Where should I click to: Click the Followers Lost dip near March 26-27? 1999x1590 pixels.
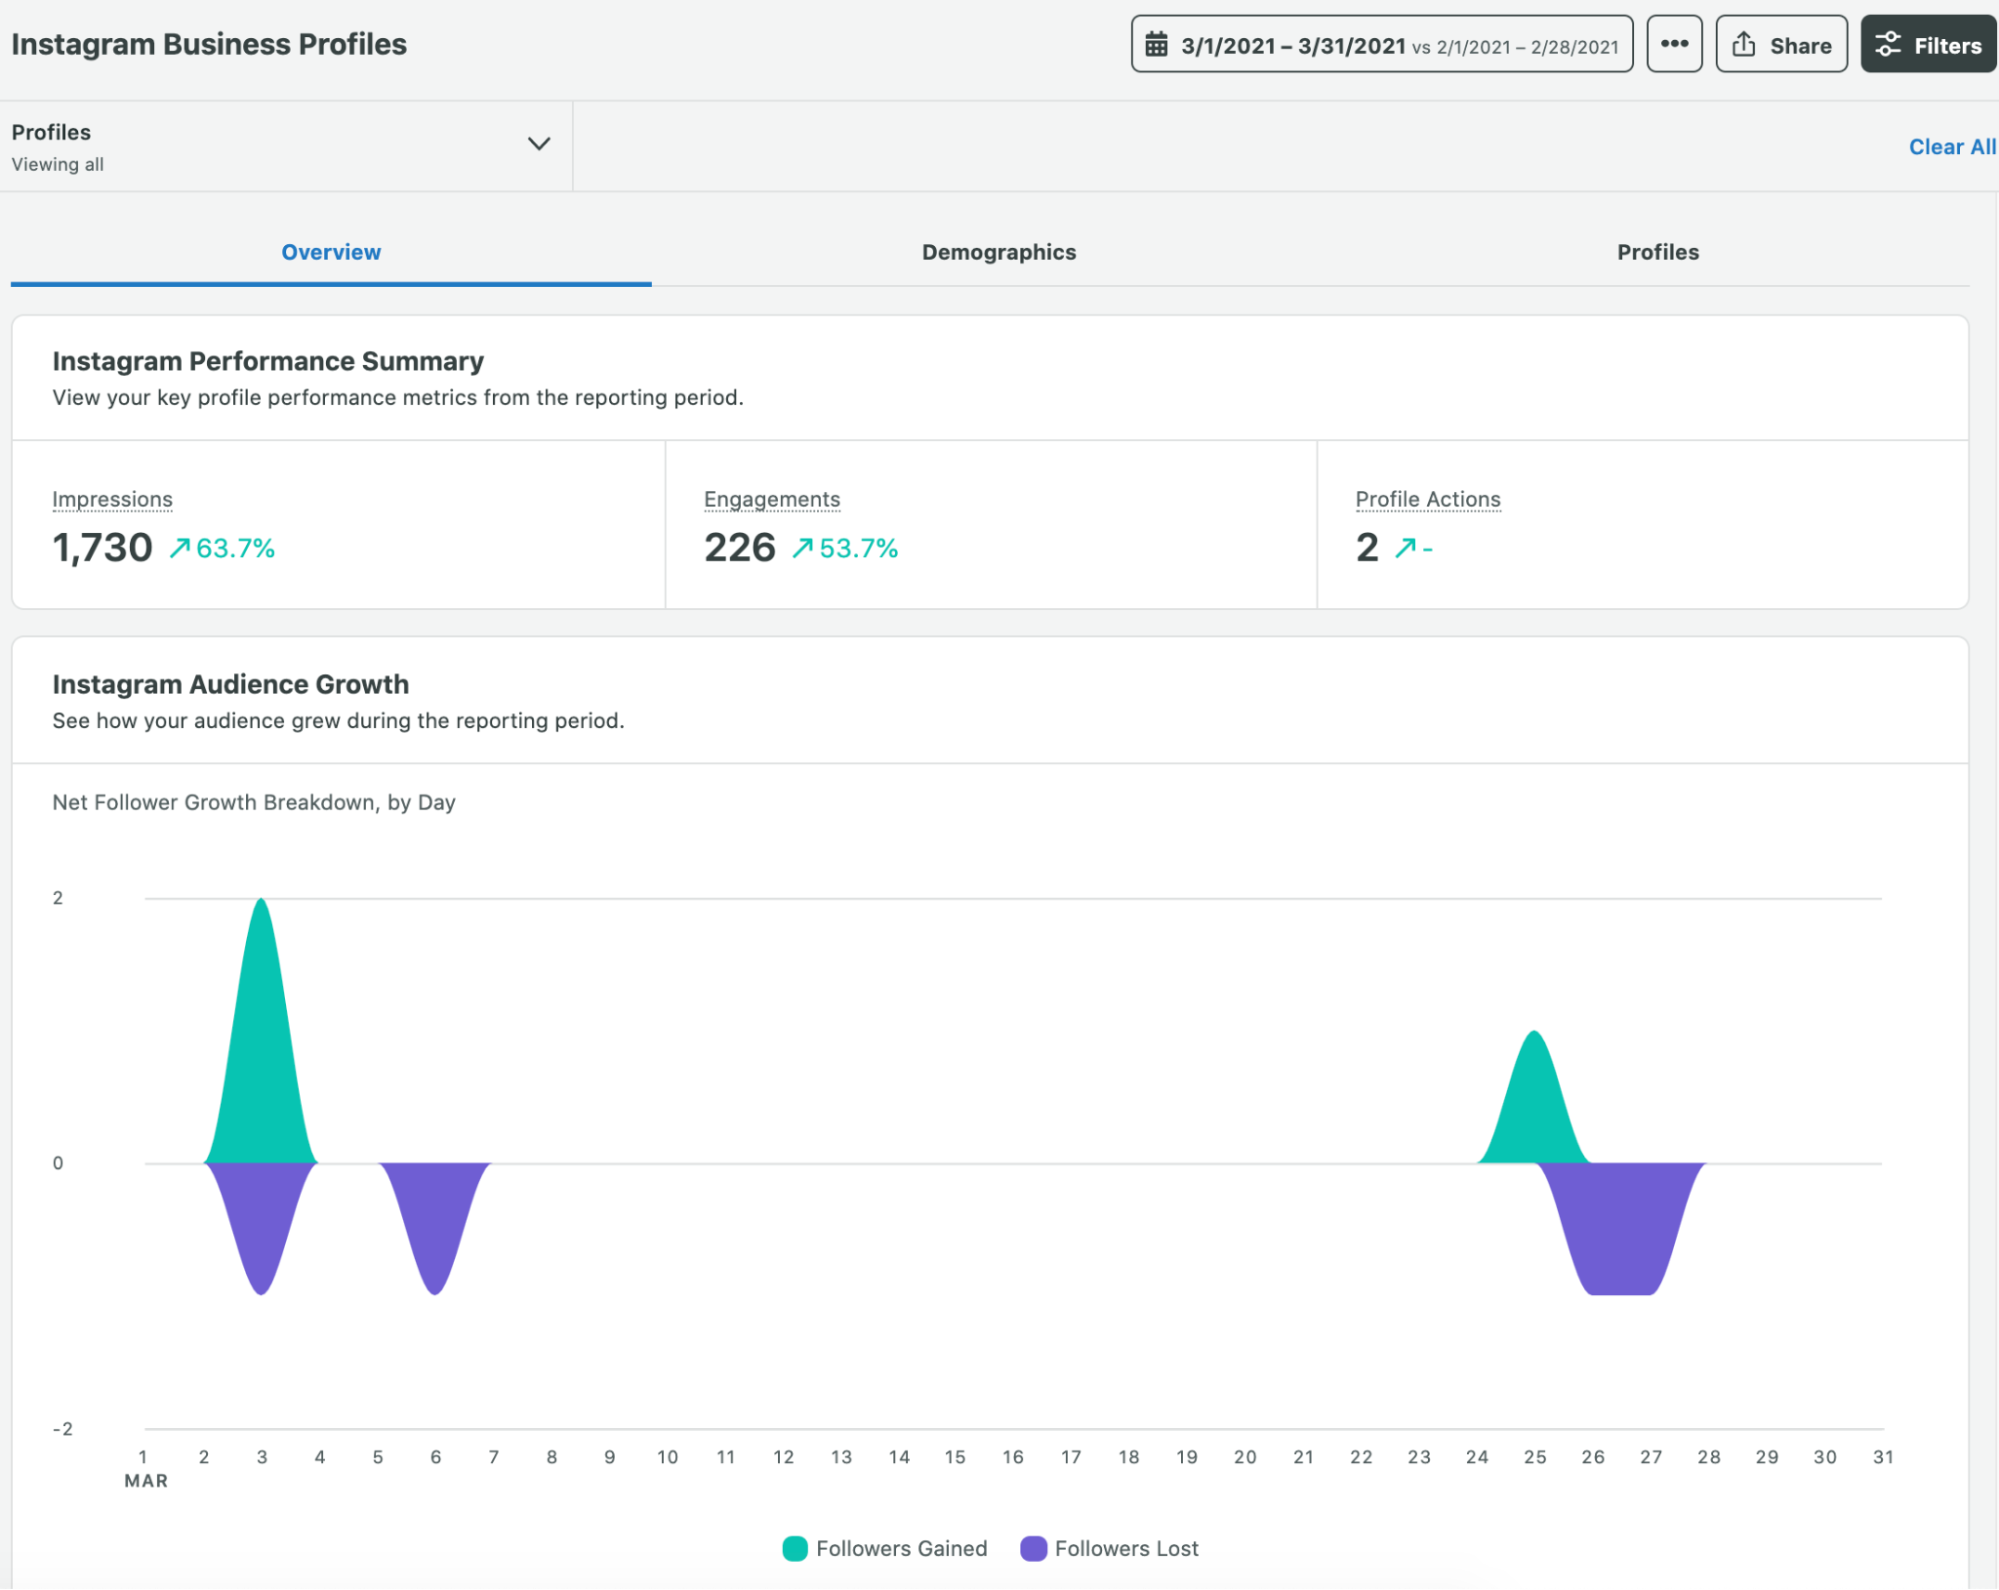pos(1621,1230)
